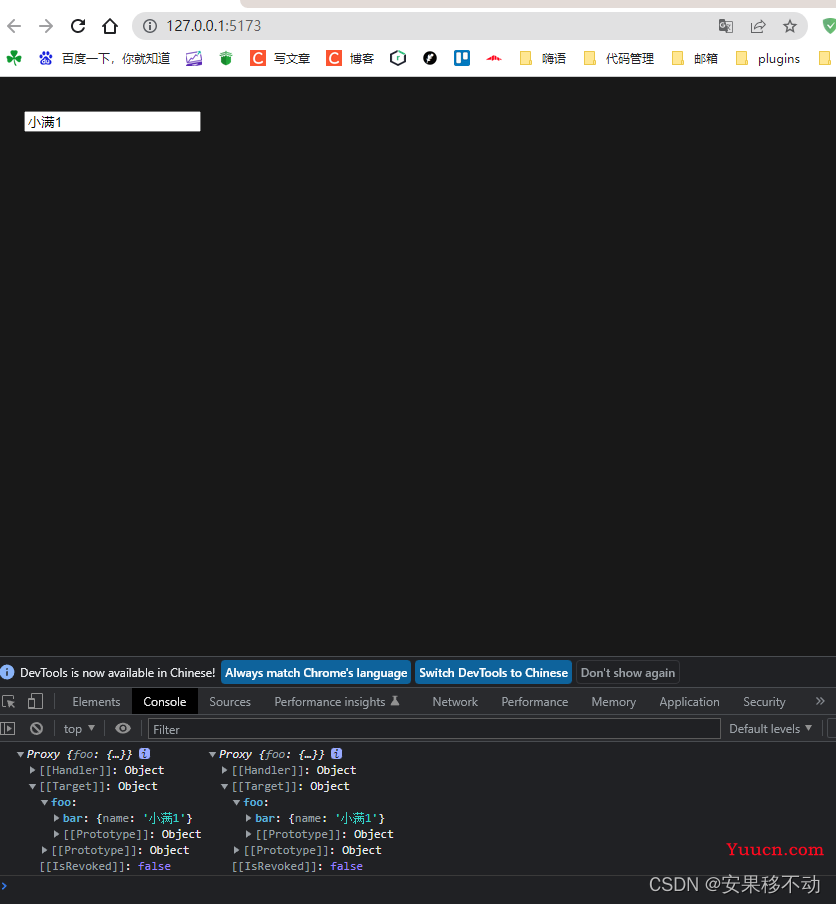Switch to the Application tab
The width and height of the screenshot is (836, 904).
click(x=690, y=702)
